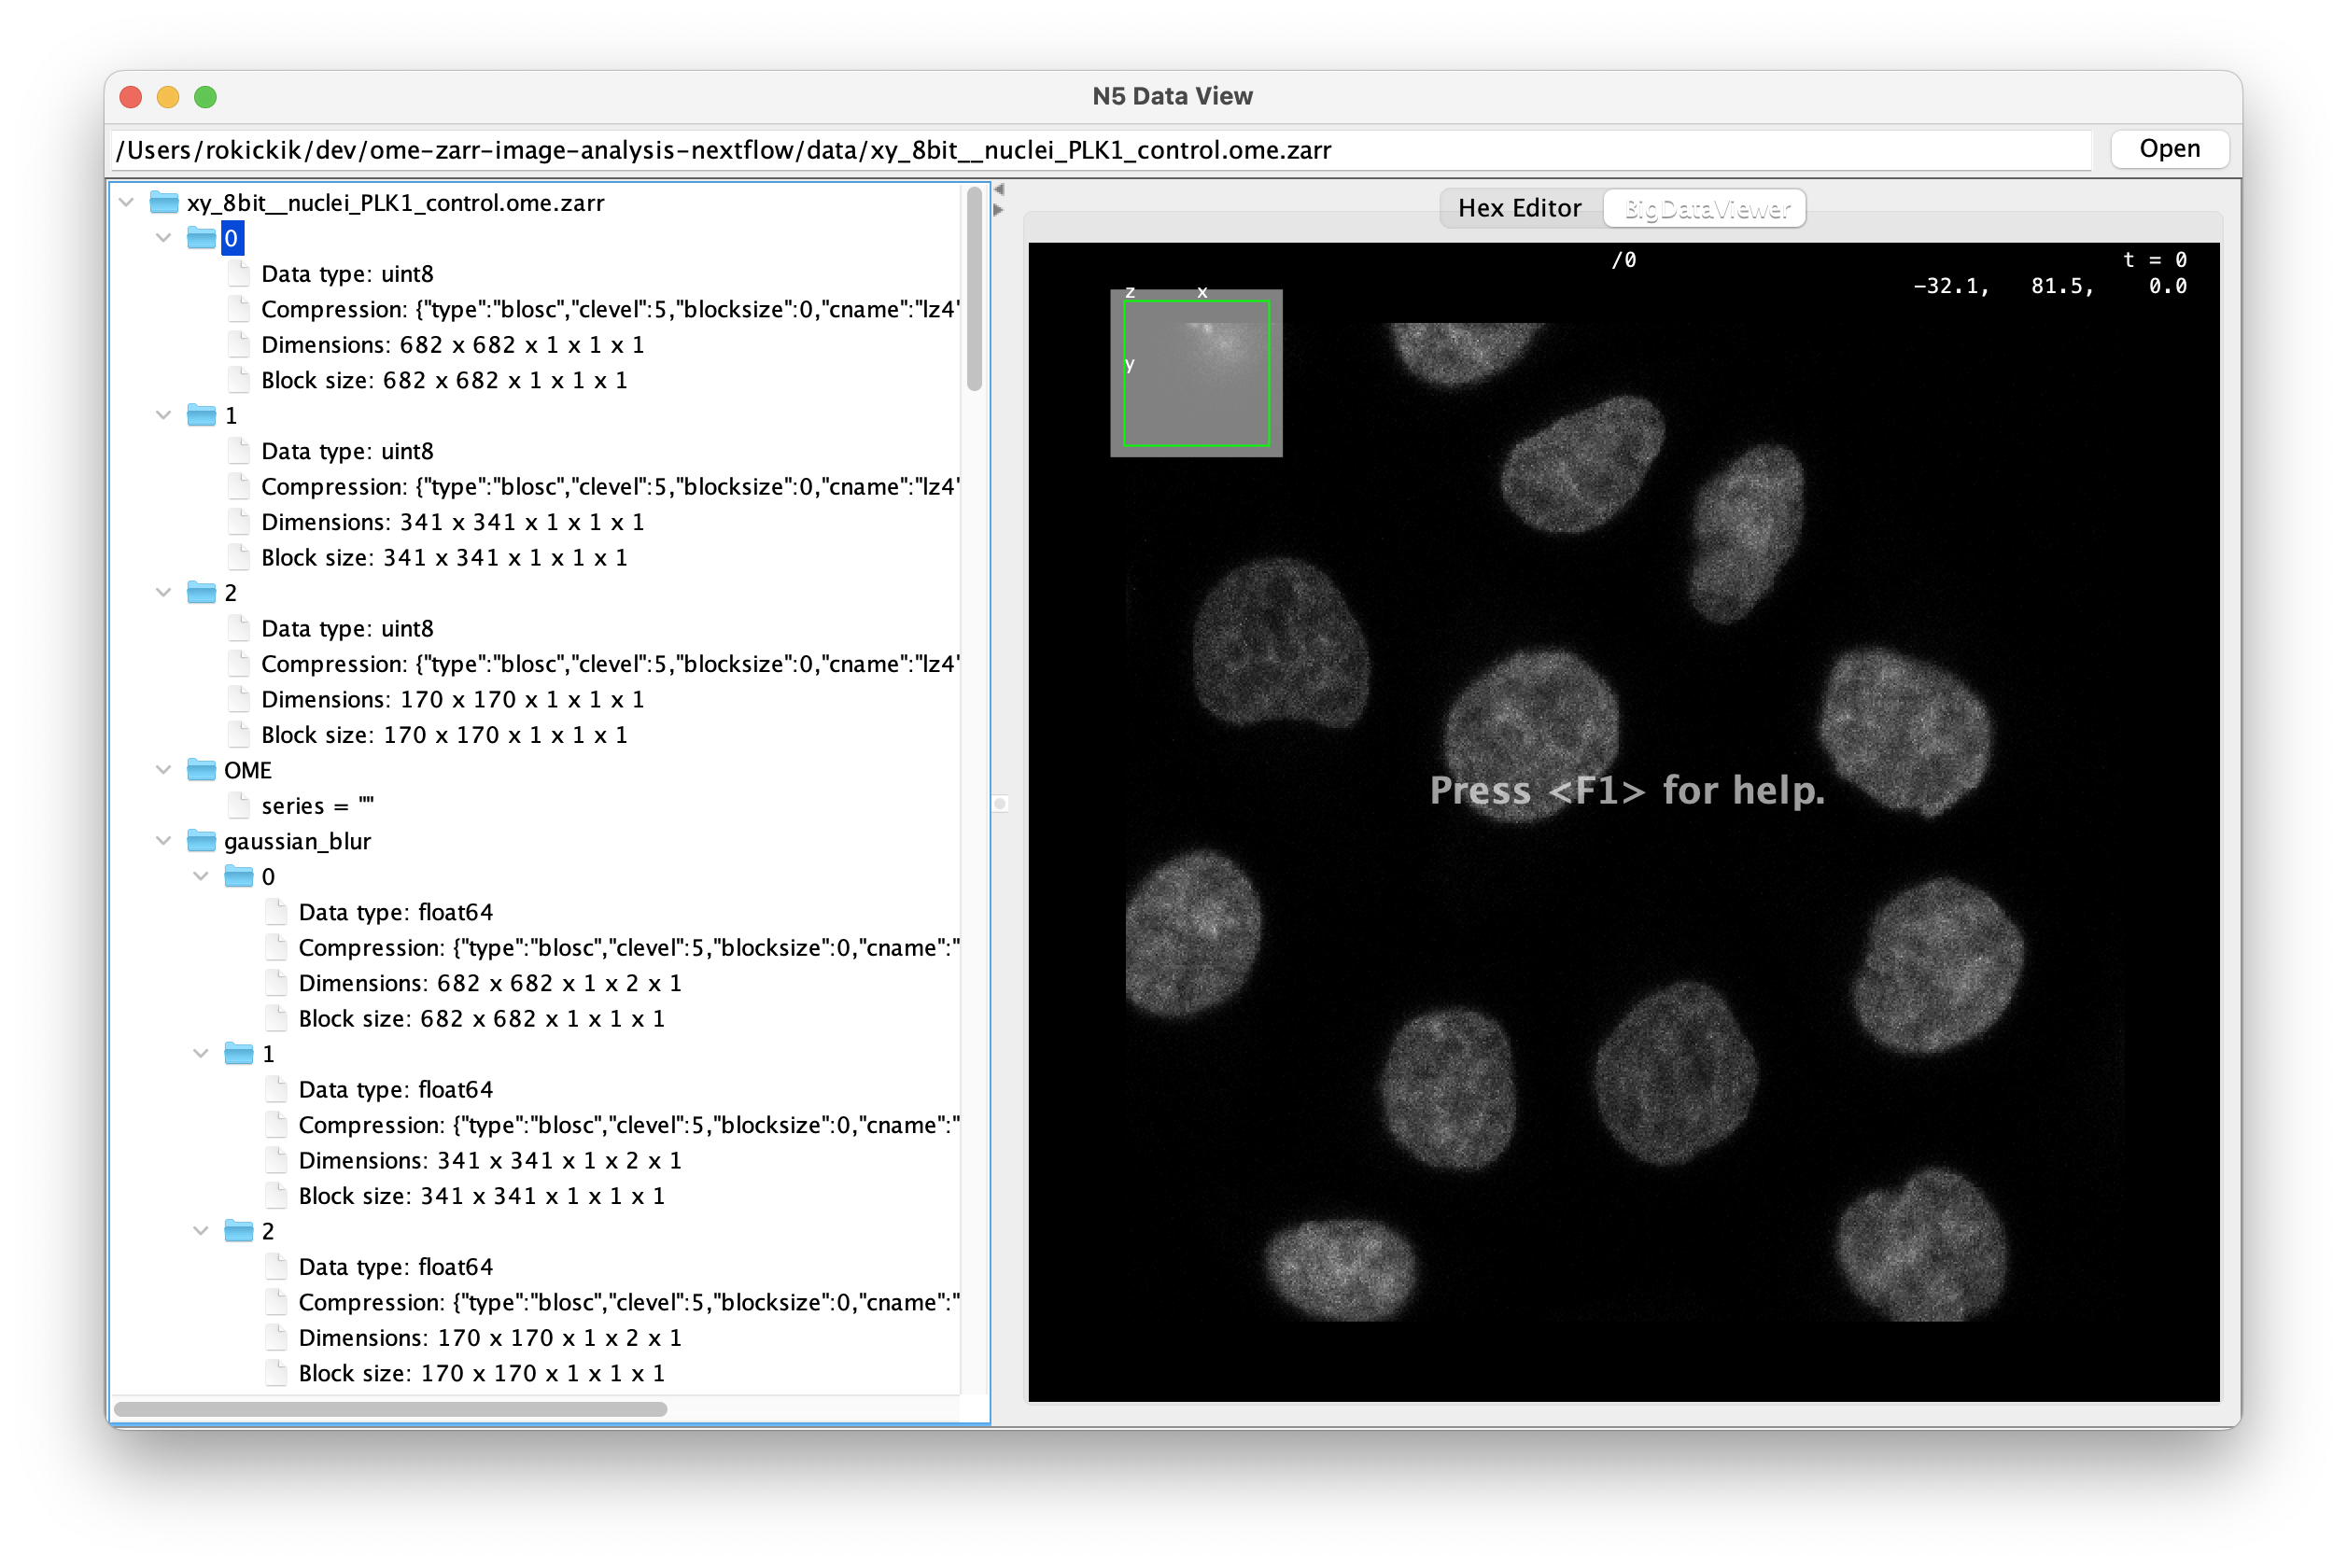Click folder icon of top-level dataset 2
This screenshot has width=2347, height=1568.
coord(201,592)
